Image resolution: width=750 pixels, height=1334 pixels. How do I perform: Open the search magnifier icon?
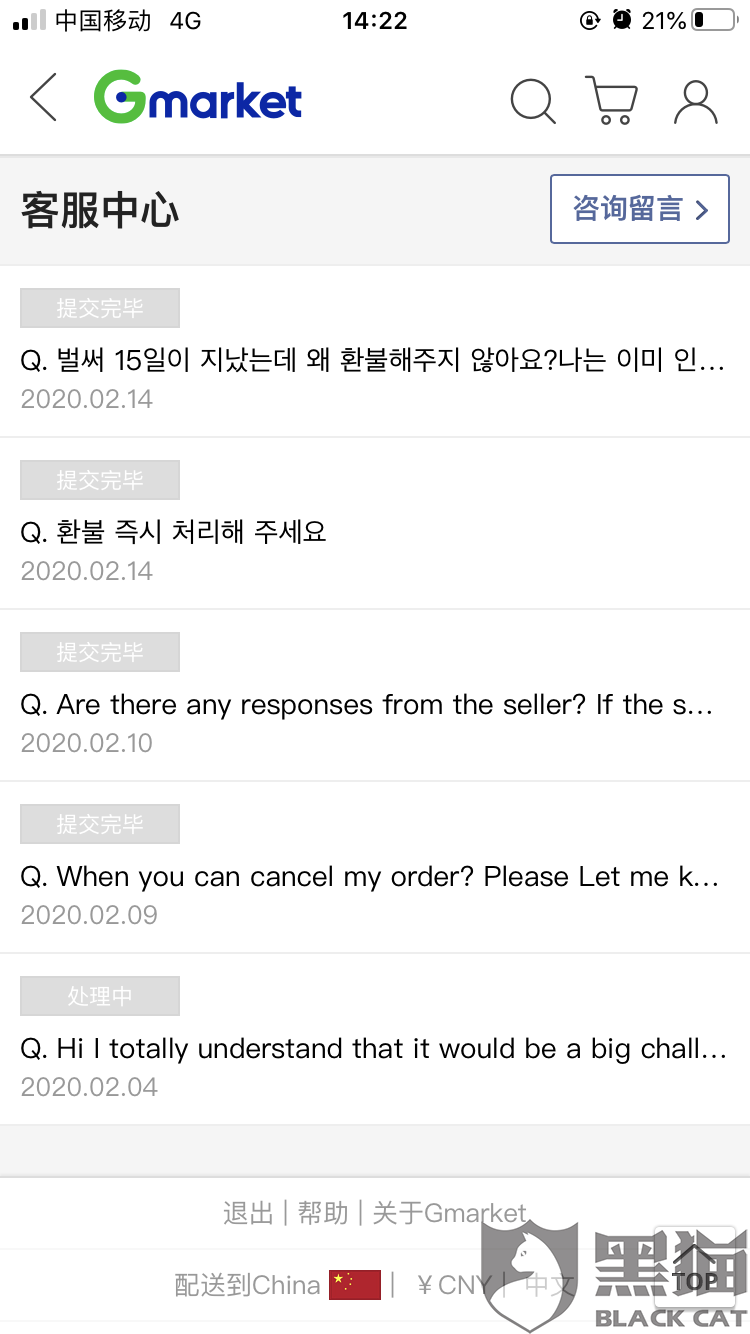click(x=533, y=101)
